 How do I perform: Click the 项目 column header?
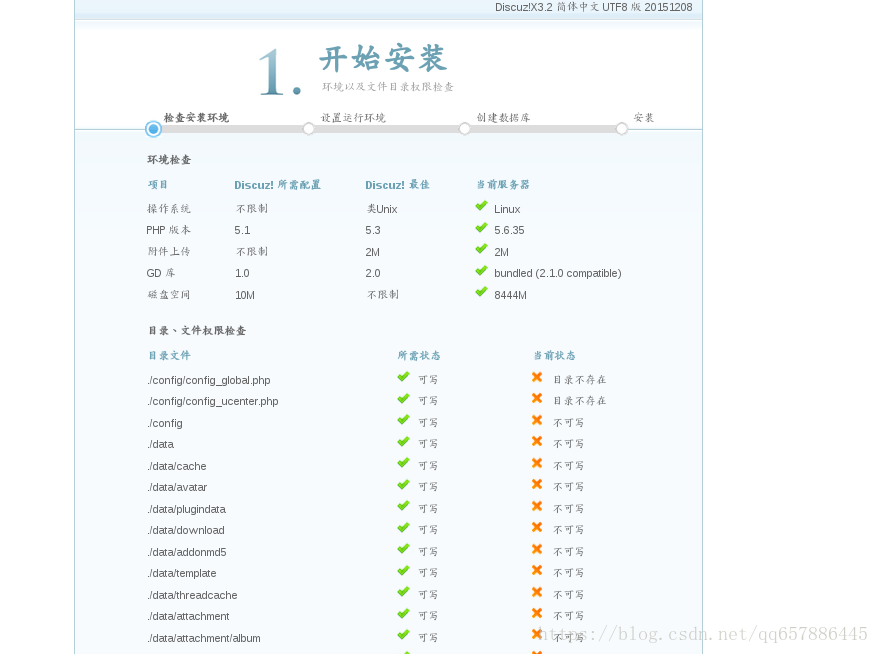point(158,184)
